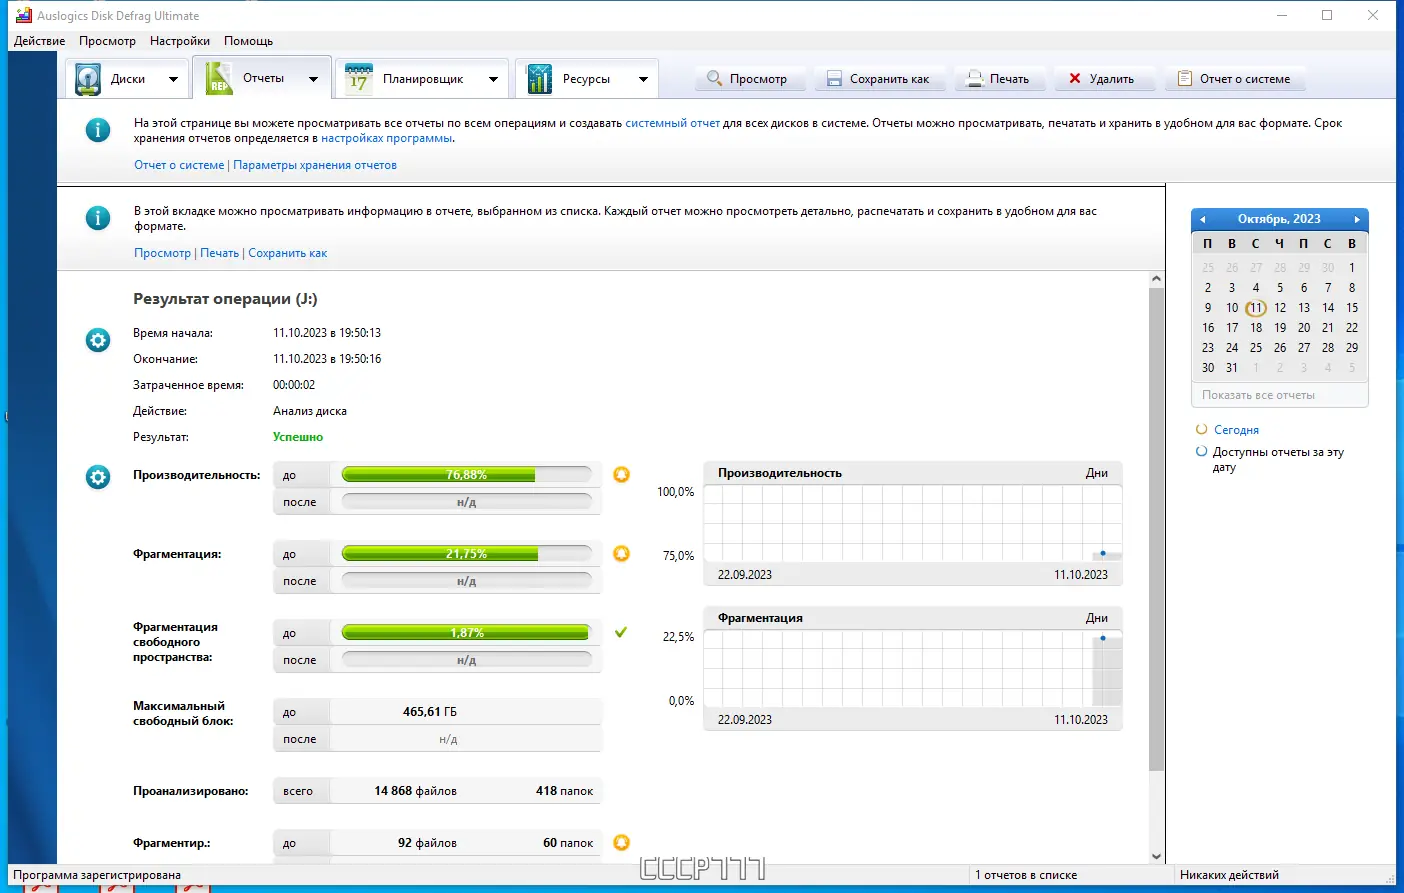Select date 15 in the October calendar
1404x893 pixels.
tap(1352, 308)
